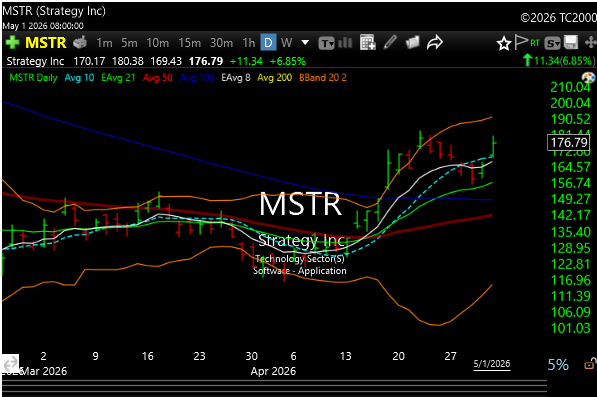The image size is (597, 397).
Task: Click the save floppy disk icon
Action: [x=570, y=43]
